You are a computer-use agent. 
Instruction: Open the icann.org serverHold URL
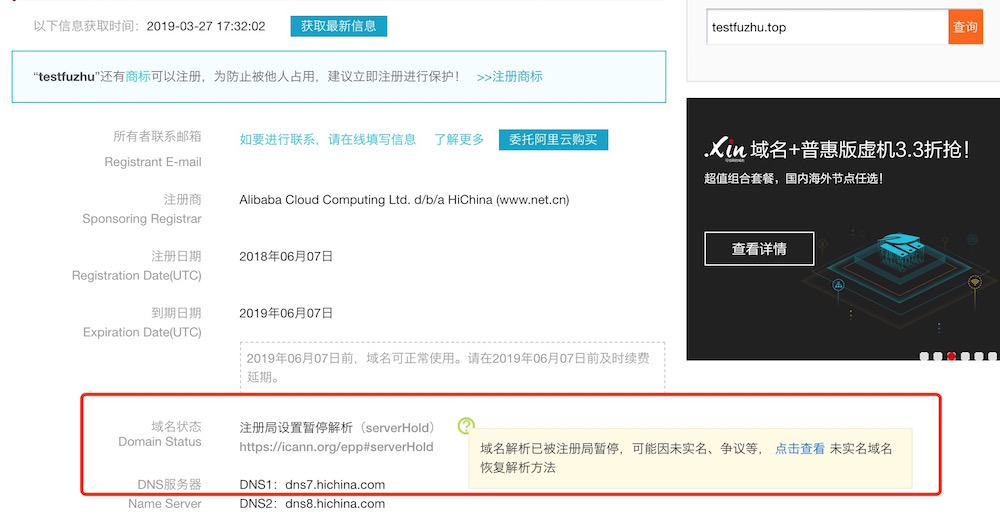coord(336,447)
